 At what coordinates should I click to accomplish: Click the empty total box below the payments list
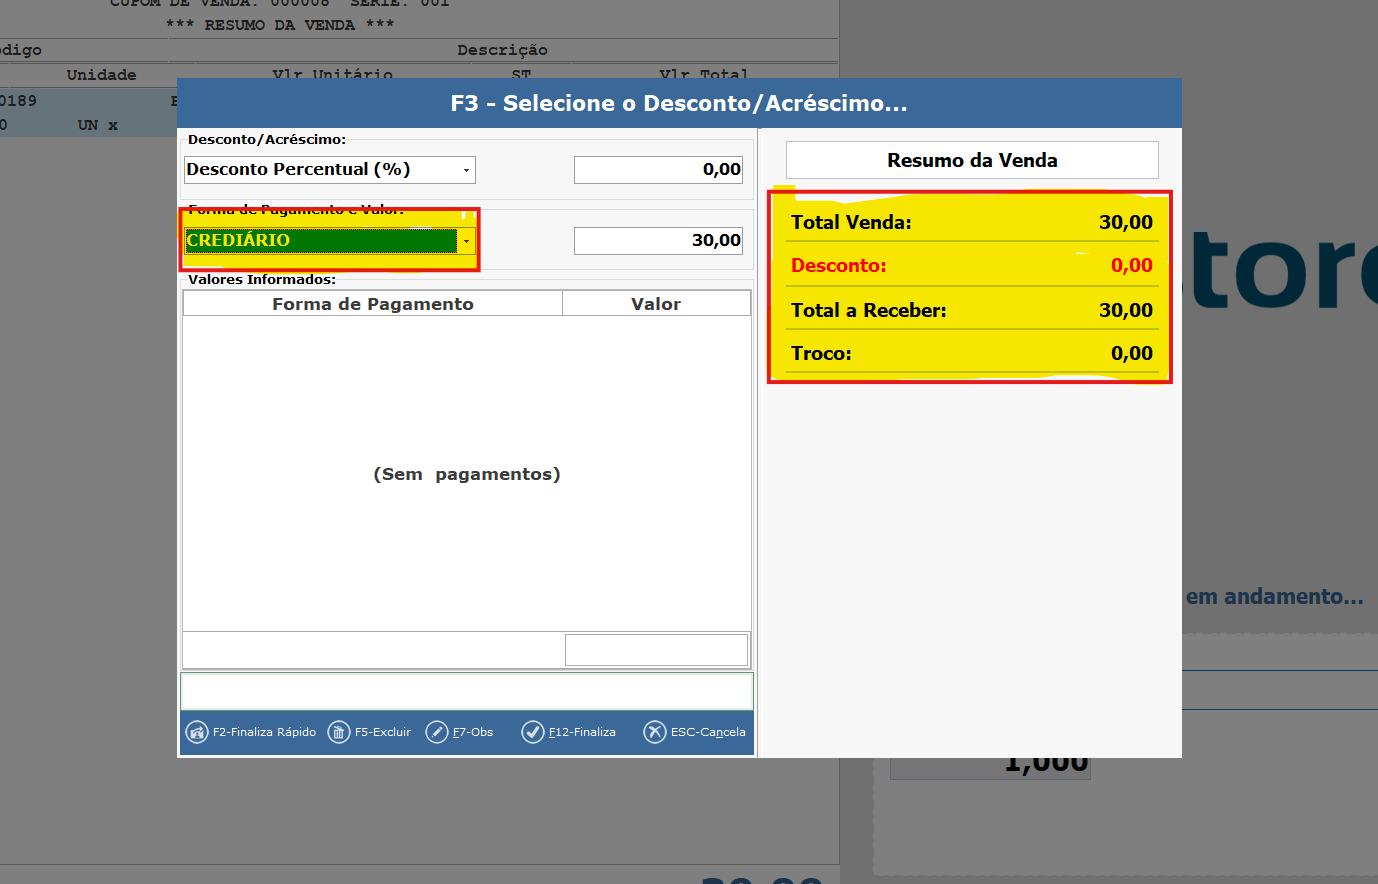tap(656, 650)
